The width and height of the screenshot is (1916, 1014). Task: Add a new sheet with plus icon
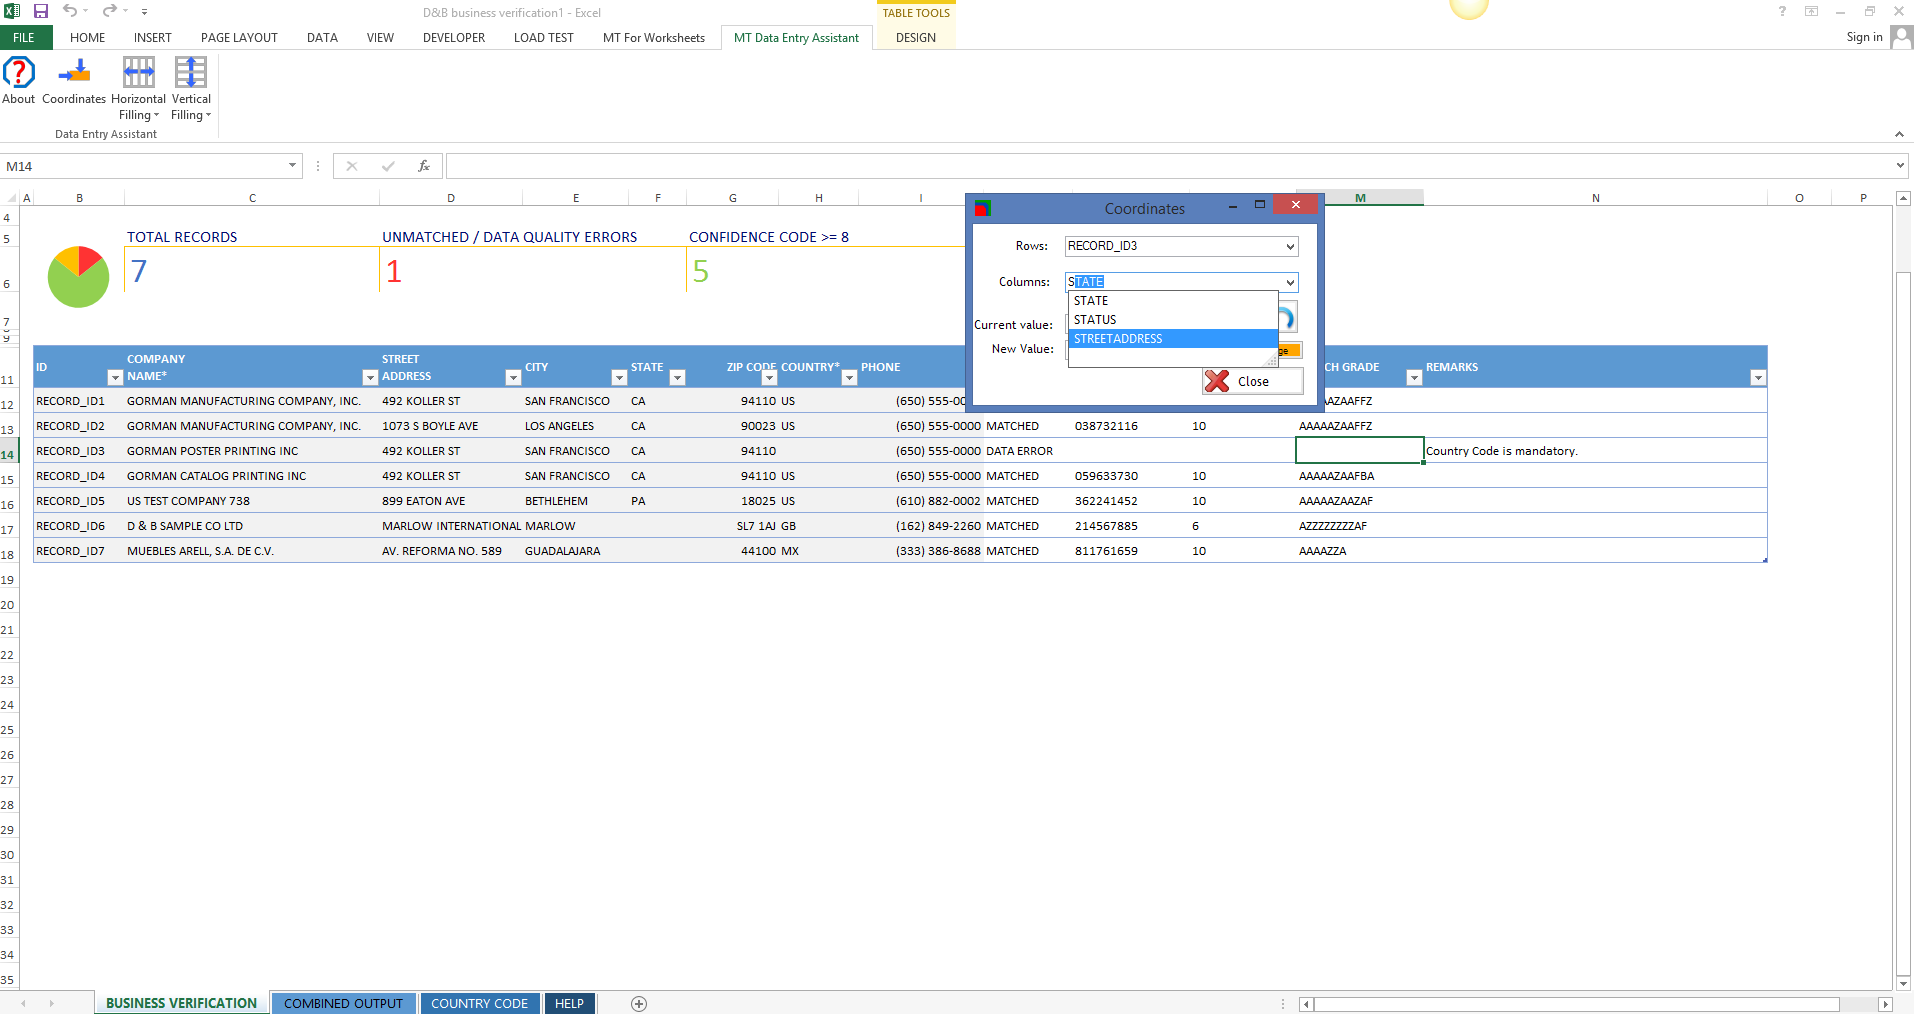pyautogui.click(x=639, y=1004)
